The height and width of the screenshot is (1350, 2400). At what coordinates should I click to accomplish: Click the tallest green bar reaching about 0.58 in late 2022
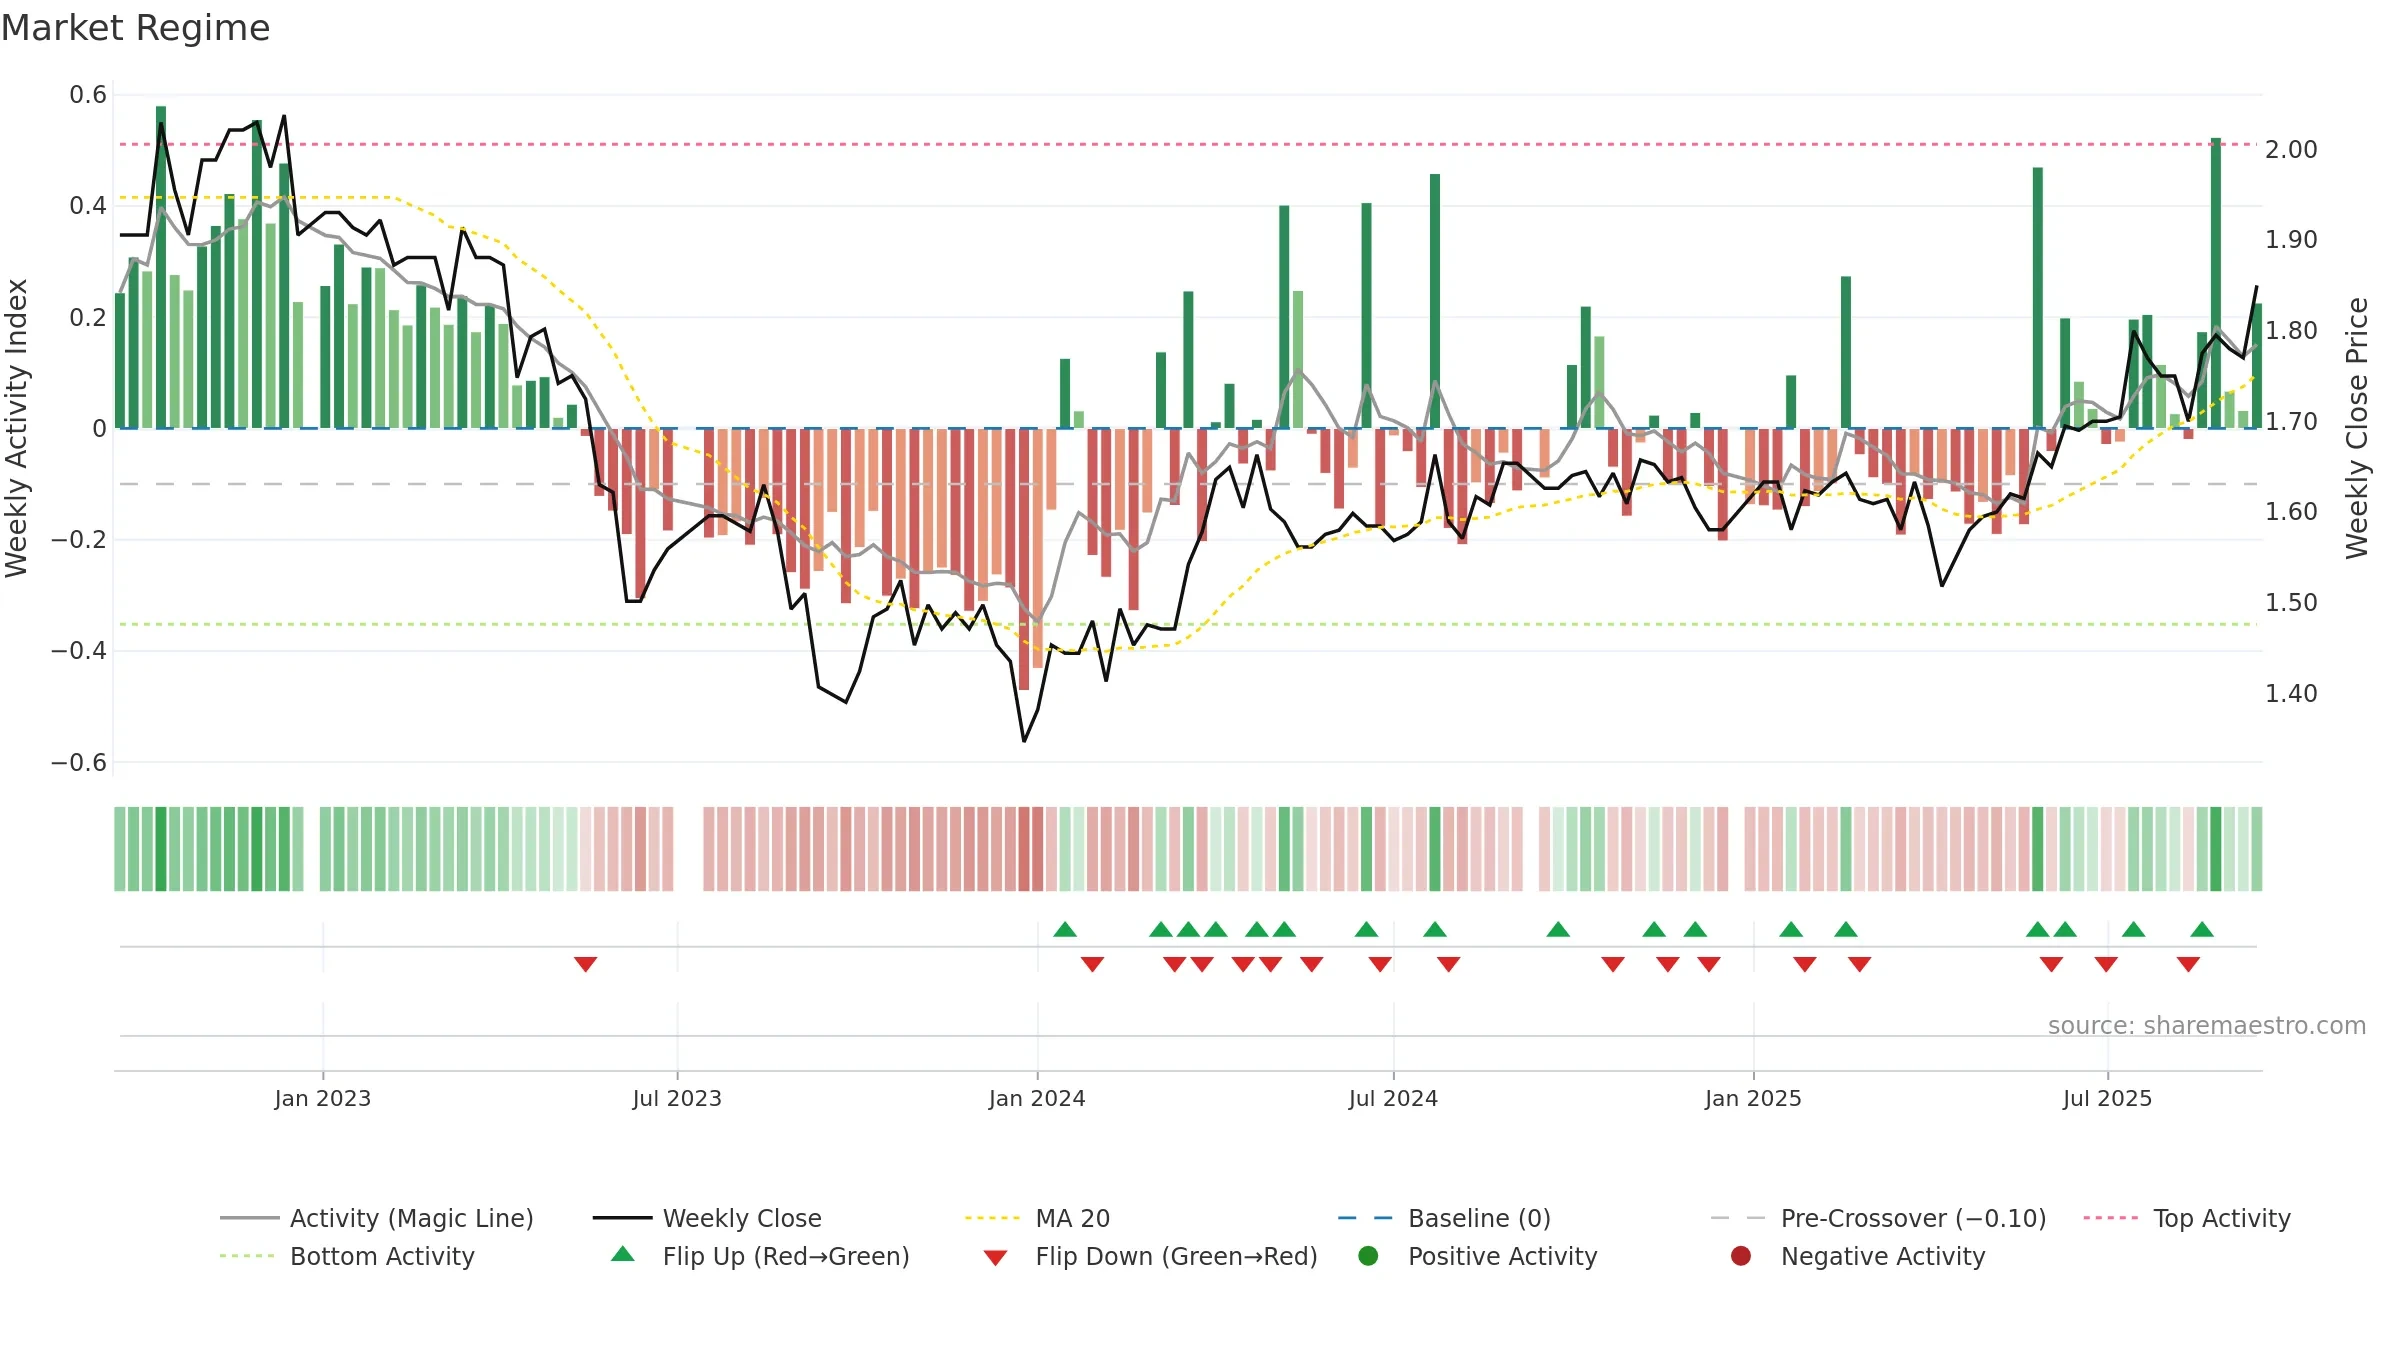(x=161, y=267)
